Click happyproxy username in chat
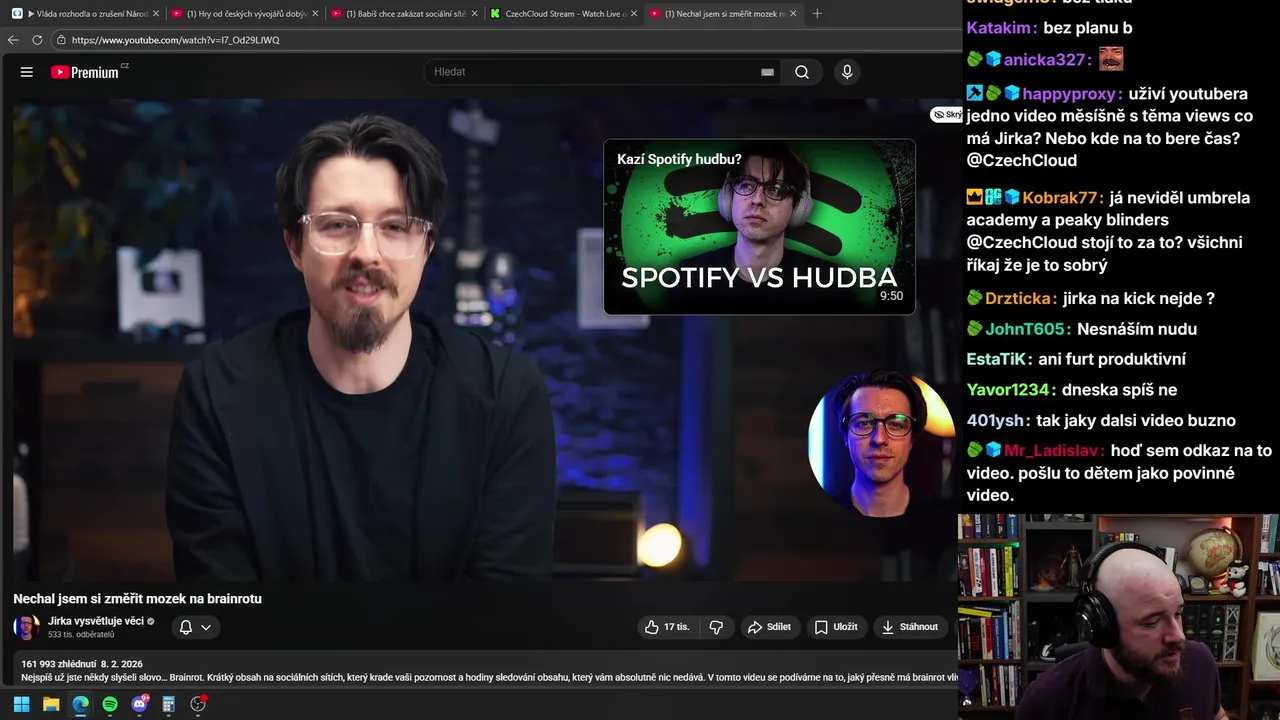Image resolution: width=1280 pixels, height=720 pixels. tap(1068, 94)
